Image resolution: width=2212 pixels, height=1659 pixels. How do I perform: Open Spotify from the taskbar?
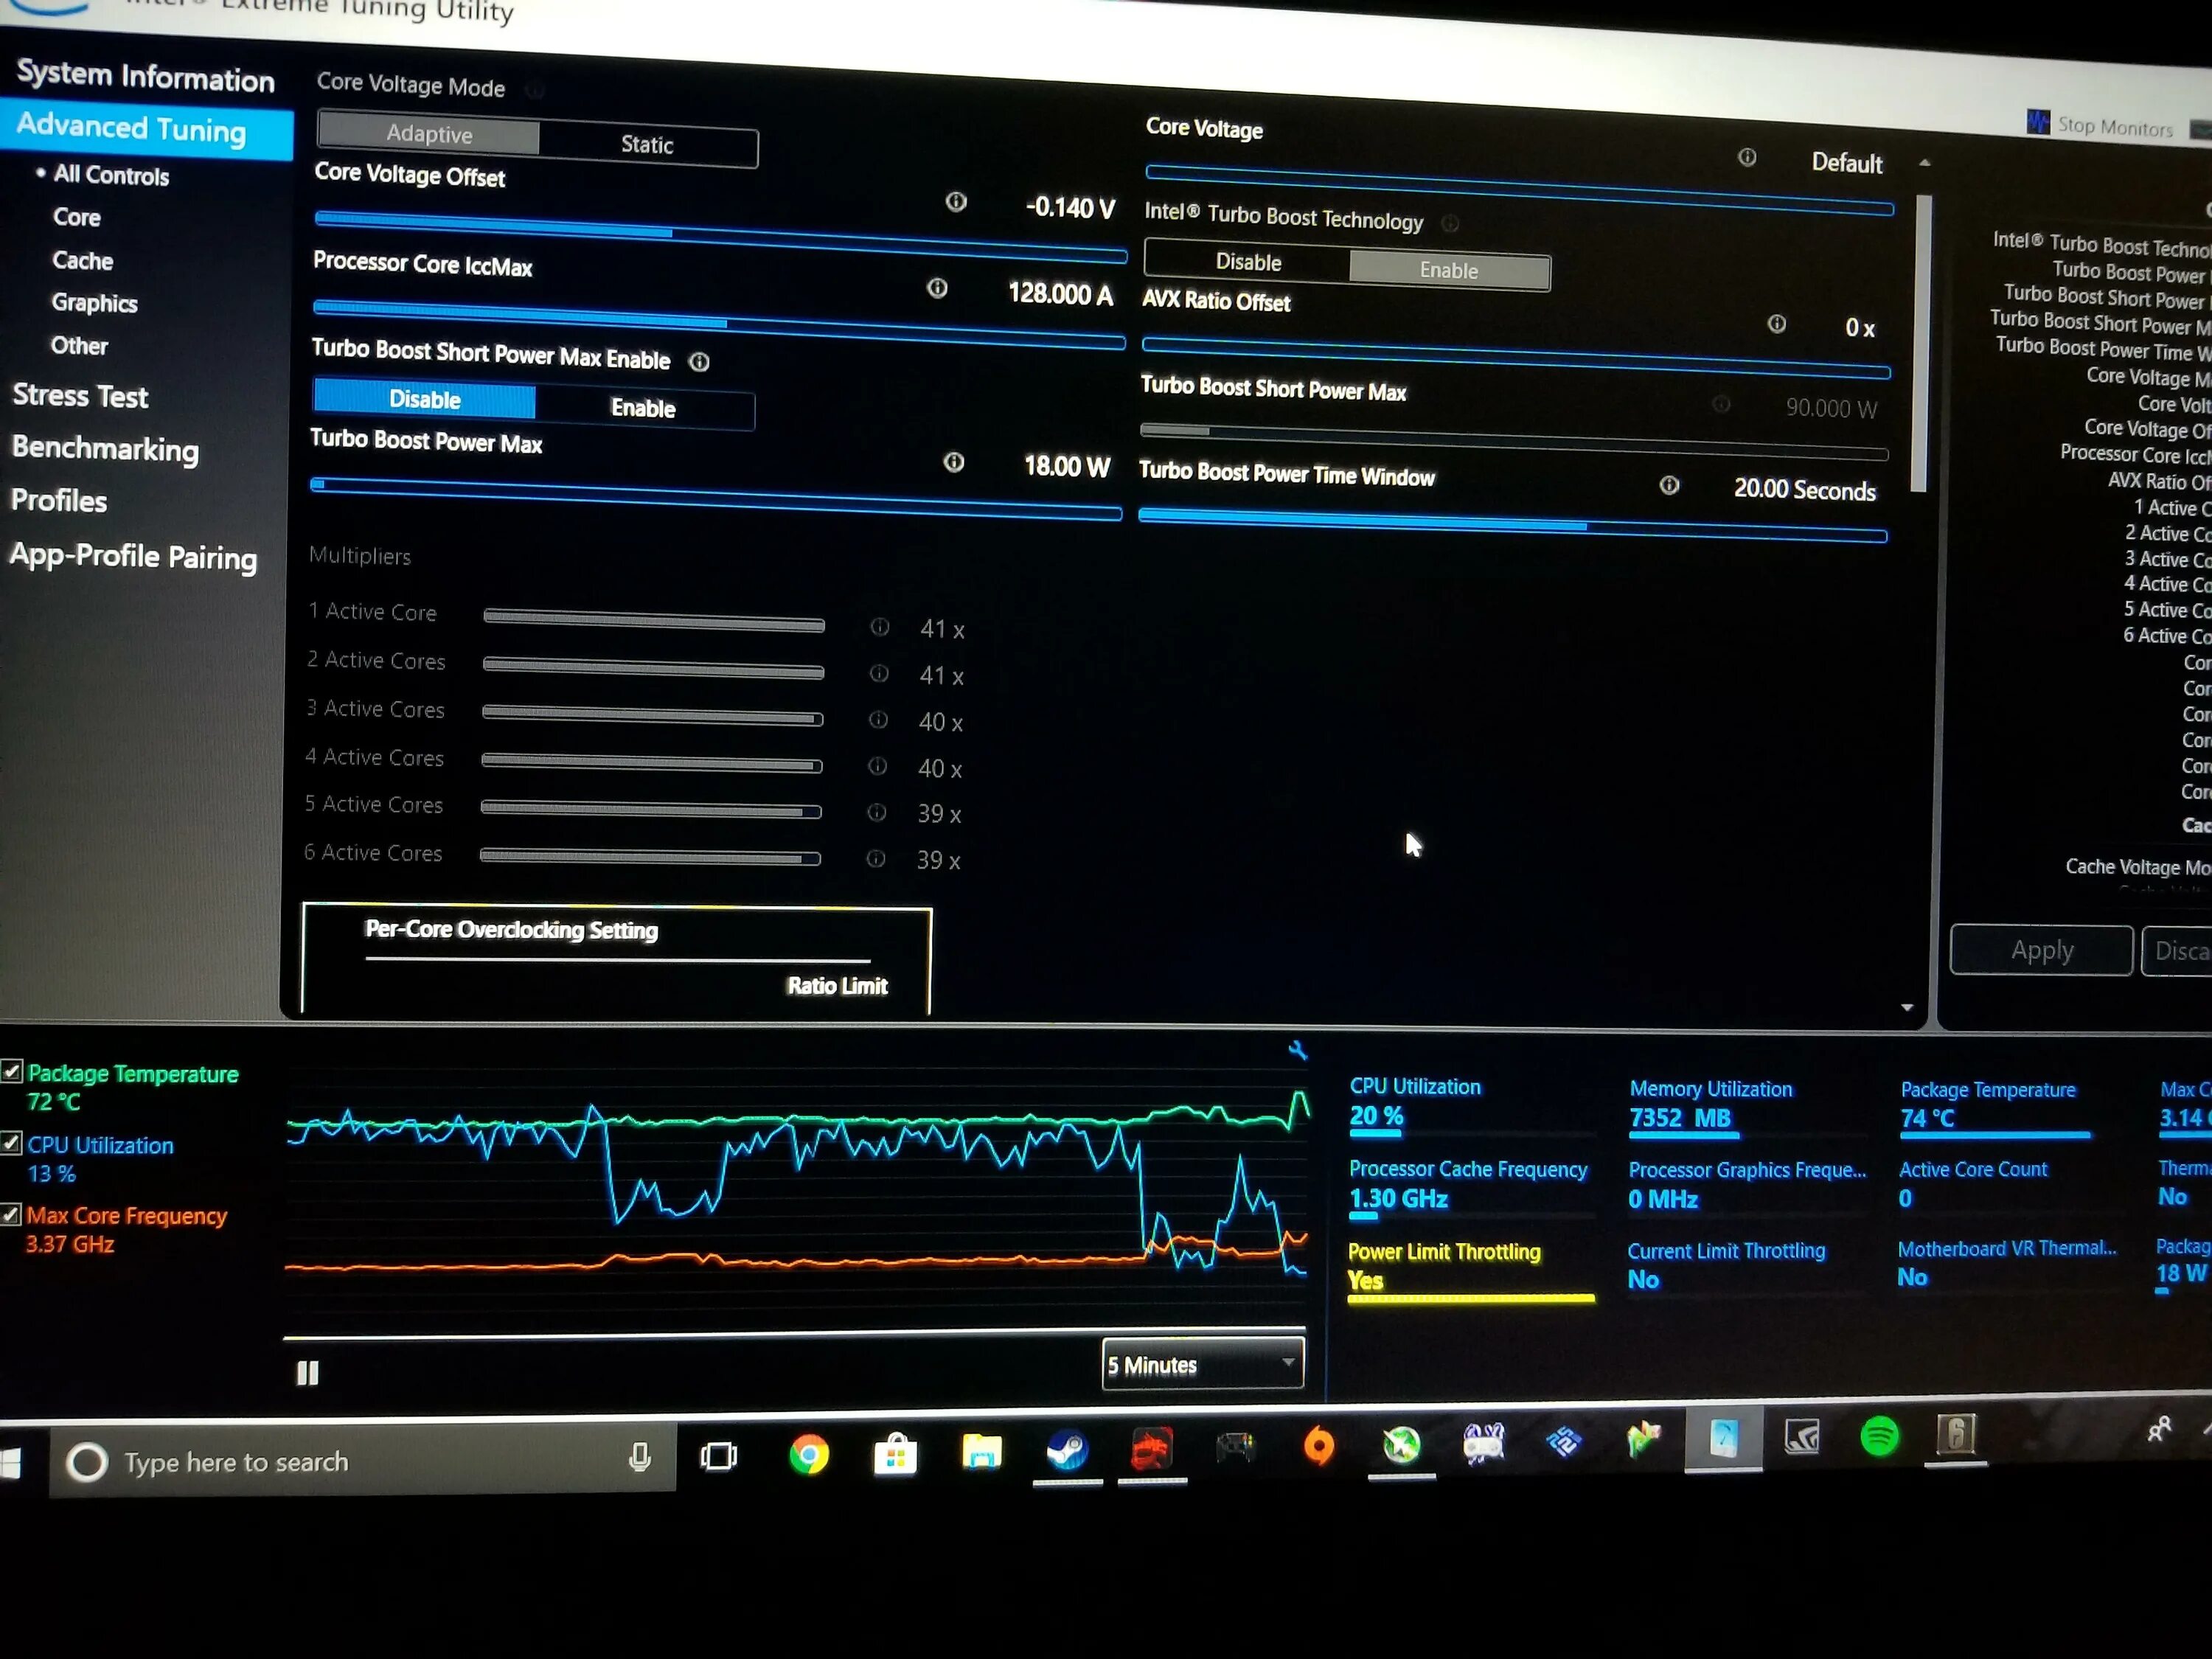click(1879, 1436)
